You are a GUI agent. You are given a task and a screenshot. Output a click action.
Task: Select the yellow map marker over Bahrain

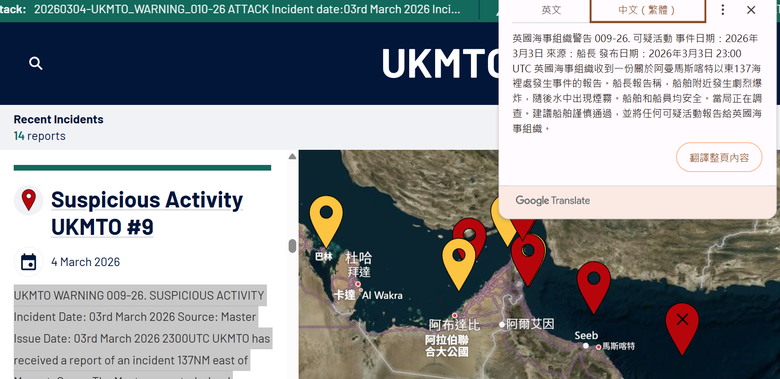point(326,221)
